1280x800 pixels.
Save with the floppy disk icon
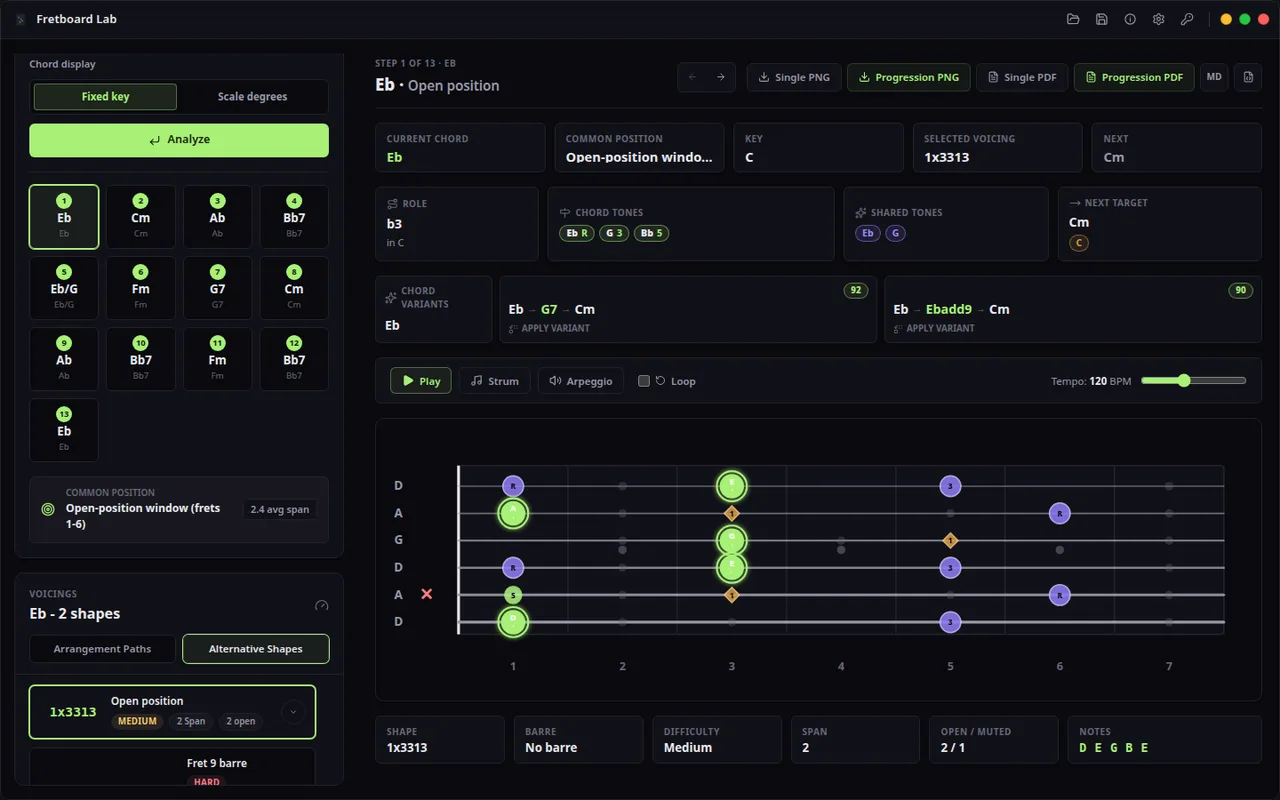(1102, 19)
